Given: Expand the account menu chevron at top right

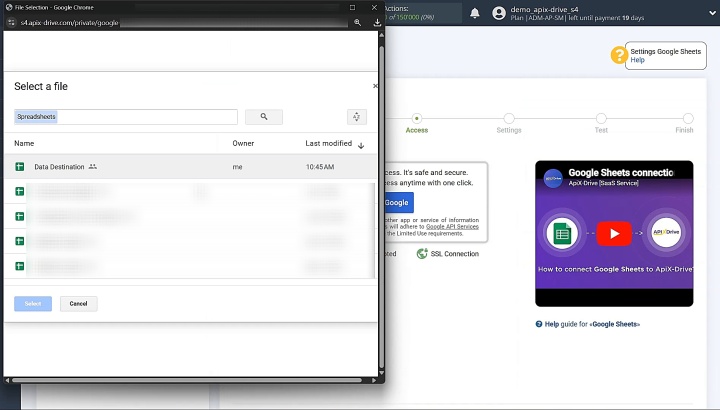Looking at the screenshot, I should [712, 13].
